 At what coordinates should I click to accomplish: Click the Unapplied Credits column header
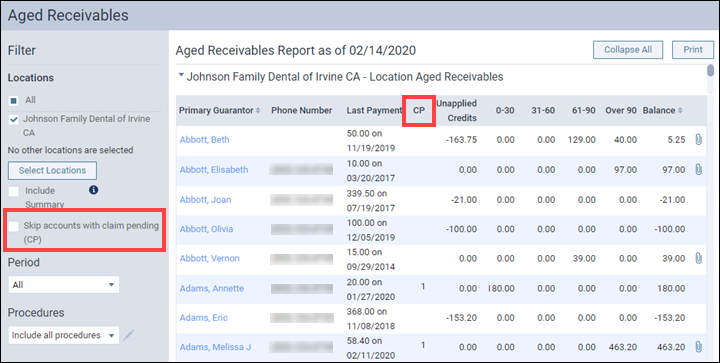[x=457, y=111]
